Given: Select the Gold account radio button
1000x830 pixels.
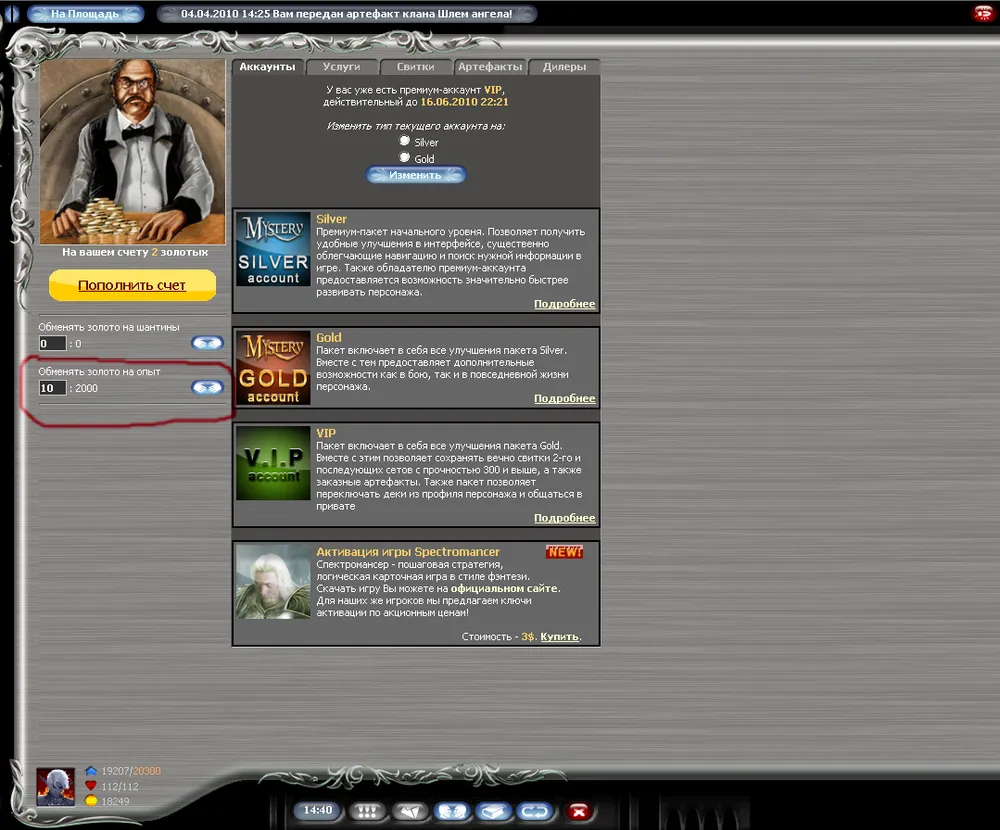Looking at the screenshot, I should [405, 157].
